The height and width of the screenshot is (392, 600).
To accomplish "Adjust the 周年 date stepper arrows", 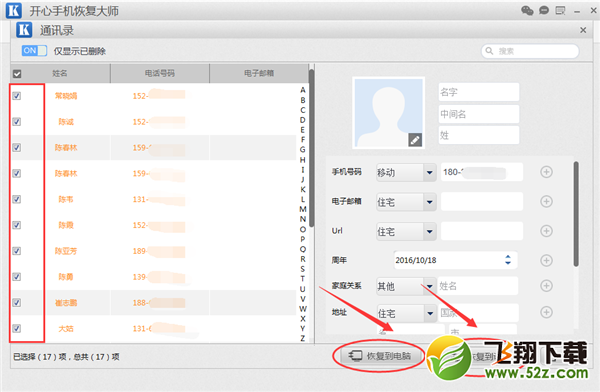I will 508,260.
